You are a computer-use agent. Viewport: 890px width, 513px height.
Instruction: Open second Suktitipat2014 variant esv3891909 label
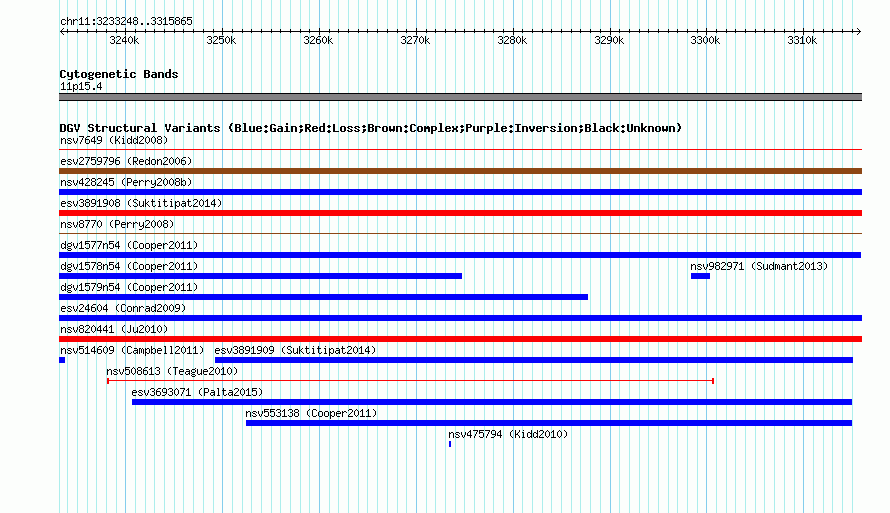[x=295, y=350]
